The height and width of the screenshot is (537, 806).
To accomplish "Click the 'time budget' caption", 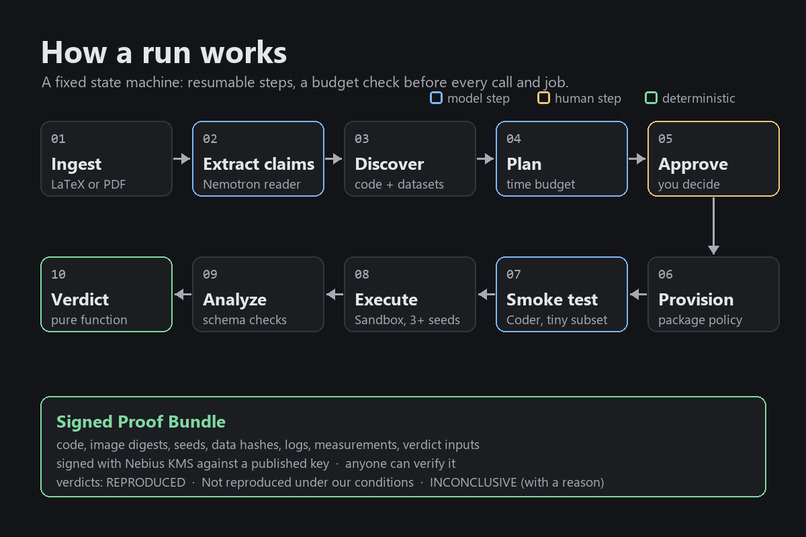I will click(x=541, y=184).
